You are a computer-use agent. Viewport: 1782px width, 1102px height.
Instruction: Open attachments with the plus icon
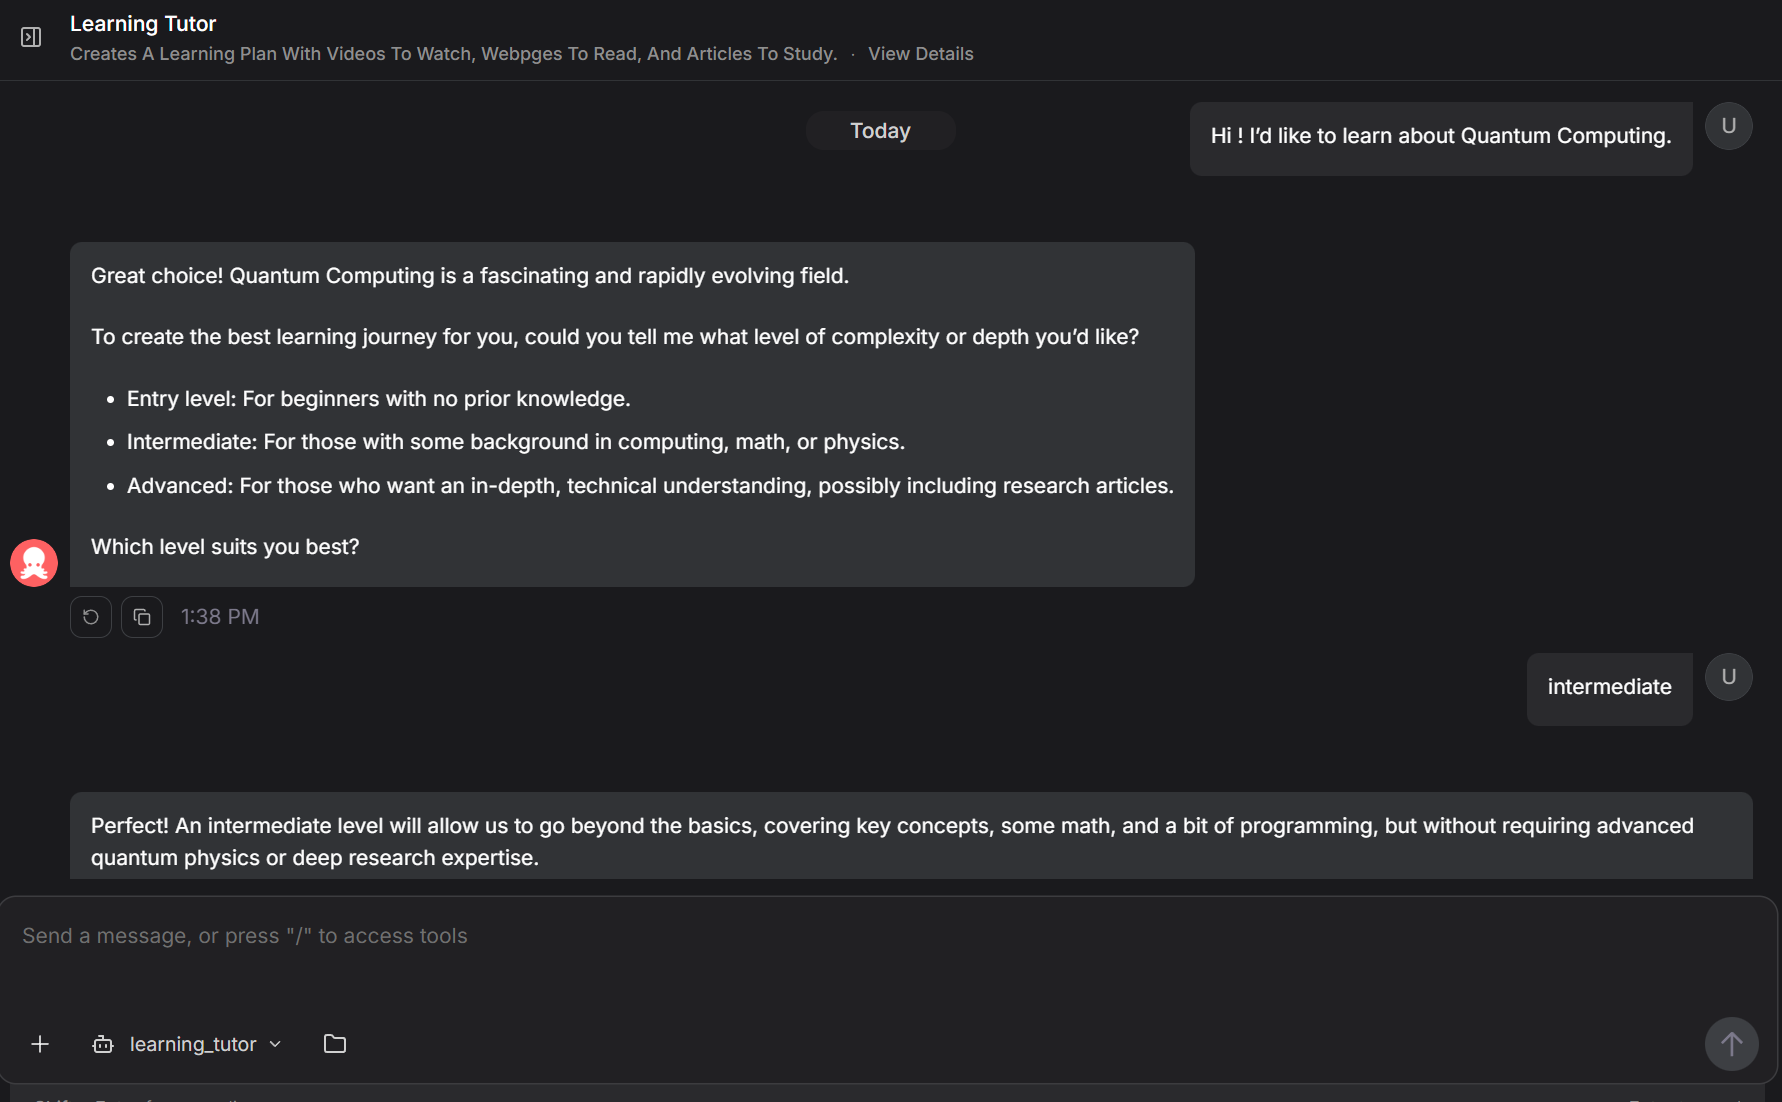(x=40, y=1043)
